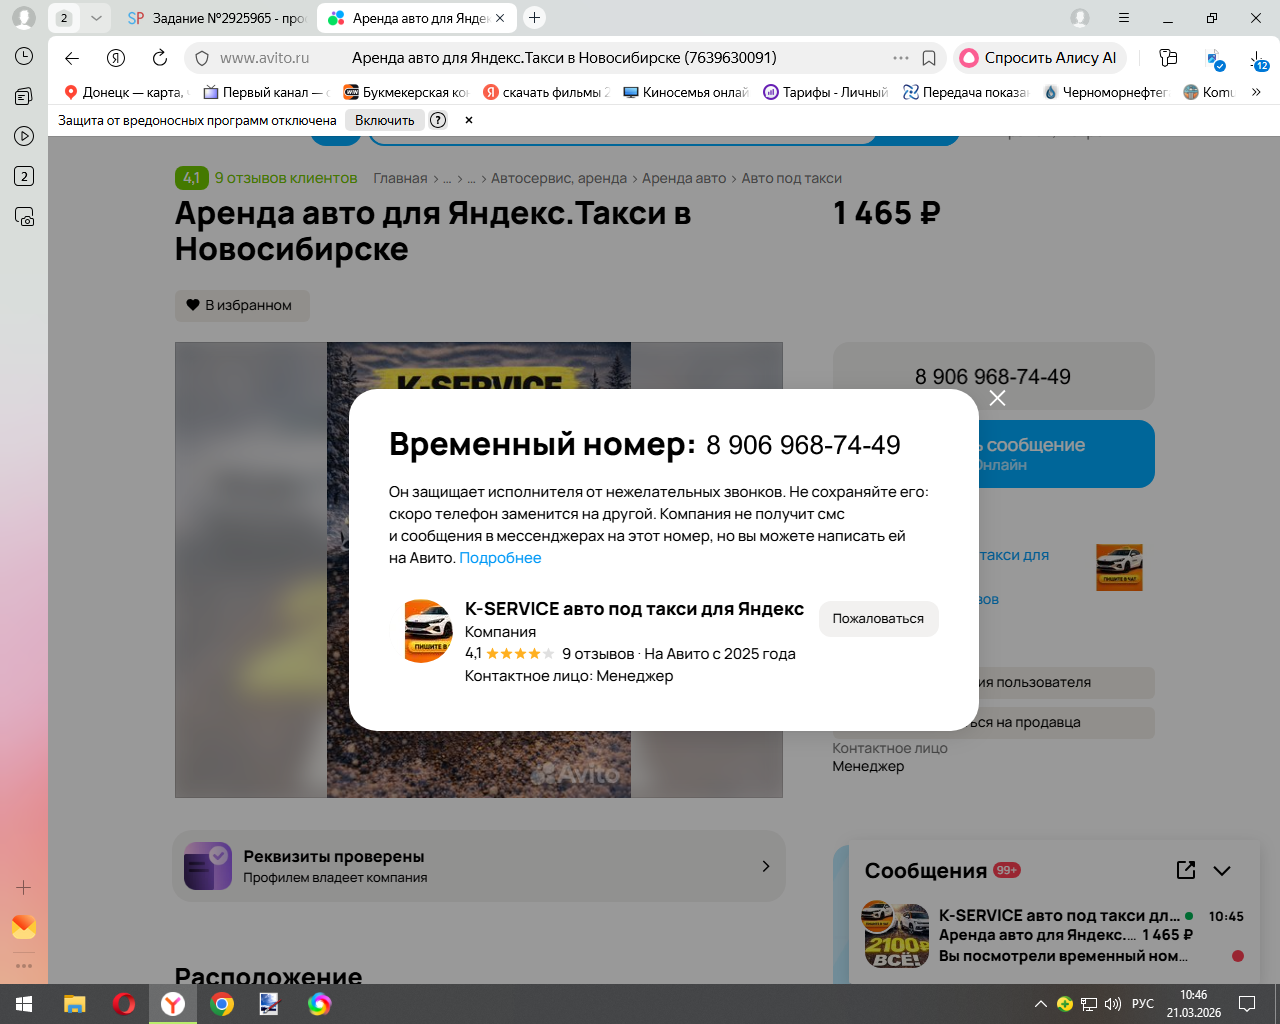Viewport: 1280px width, 1024px height.
Task: Click the phone number button behind the popup
Action: 993,376
